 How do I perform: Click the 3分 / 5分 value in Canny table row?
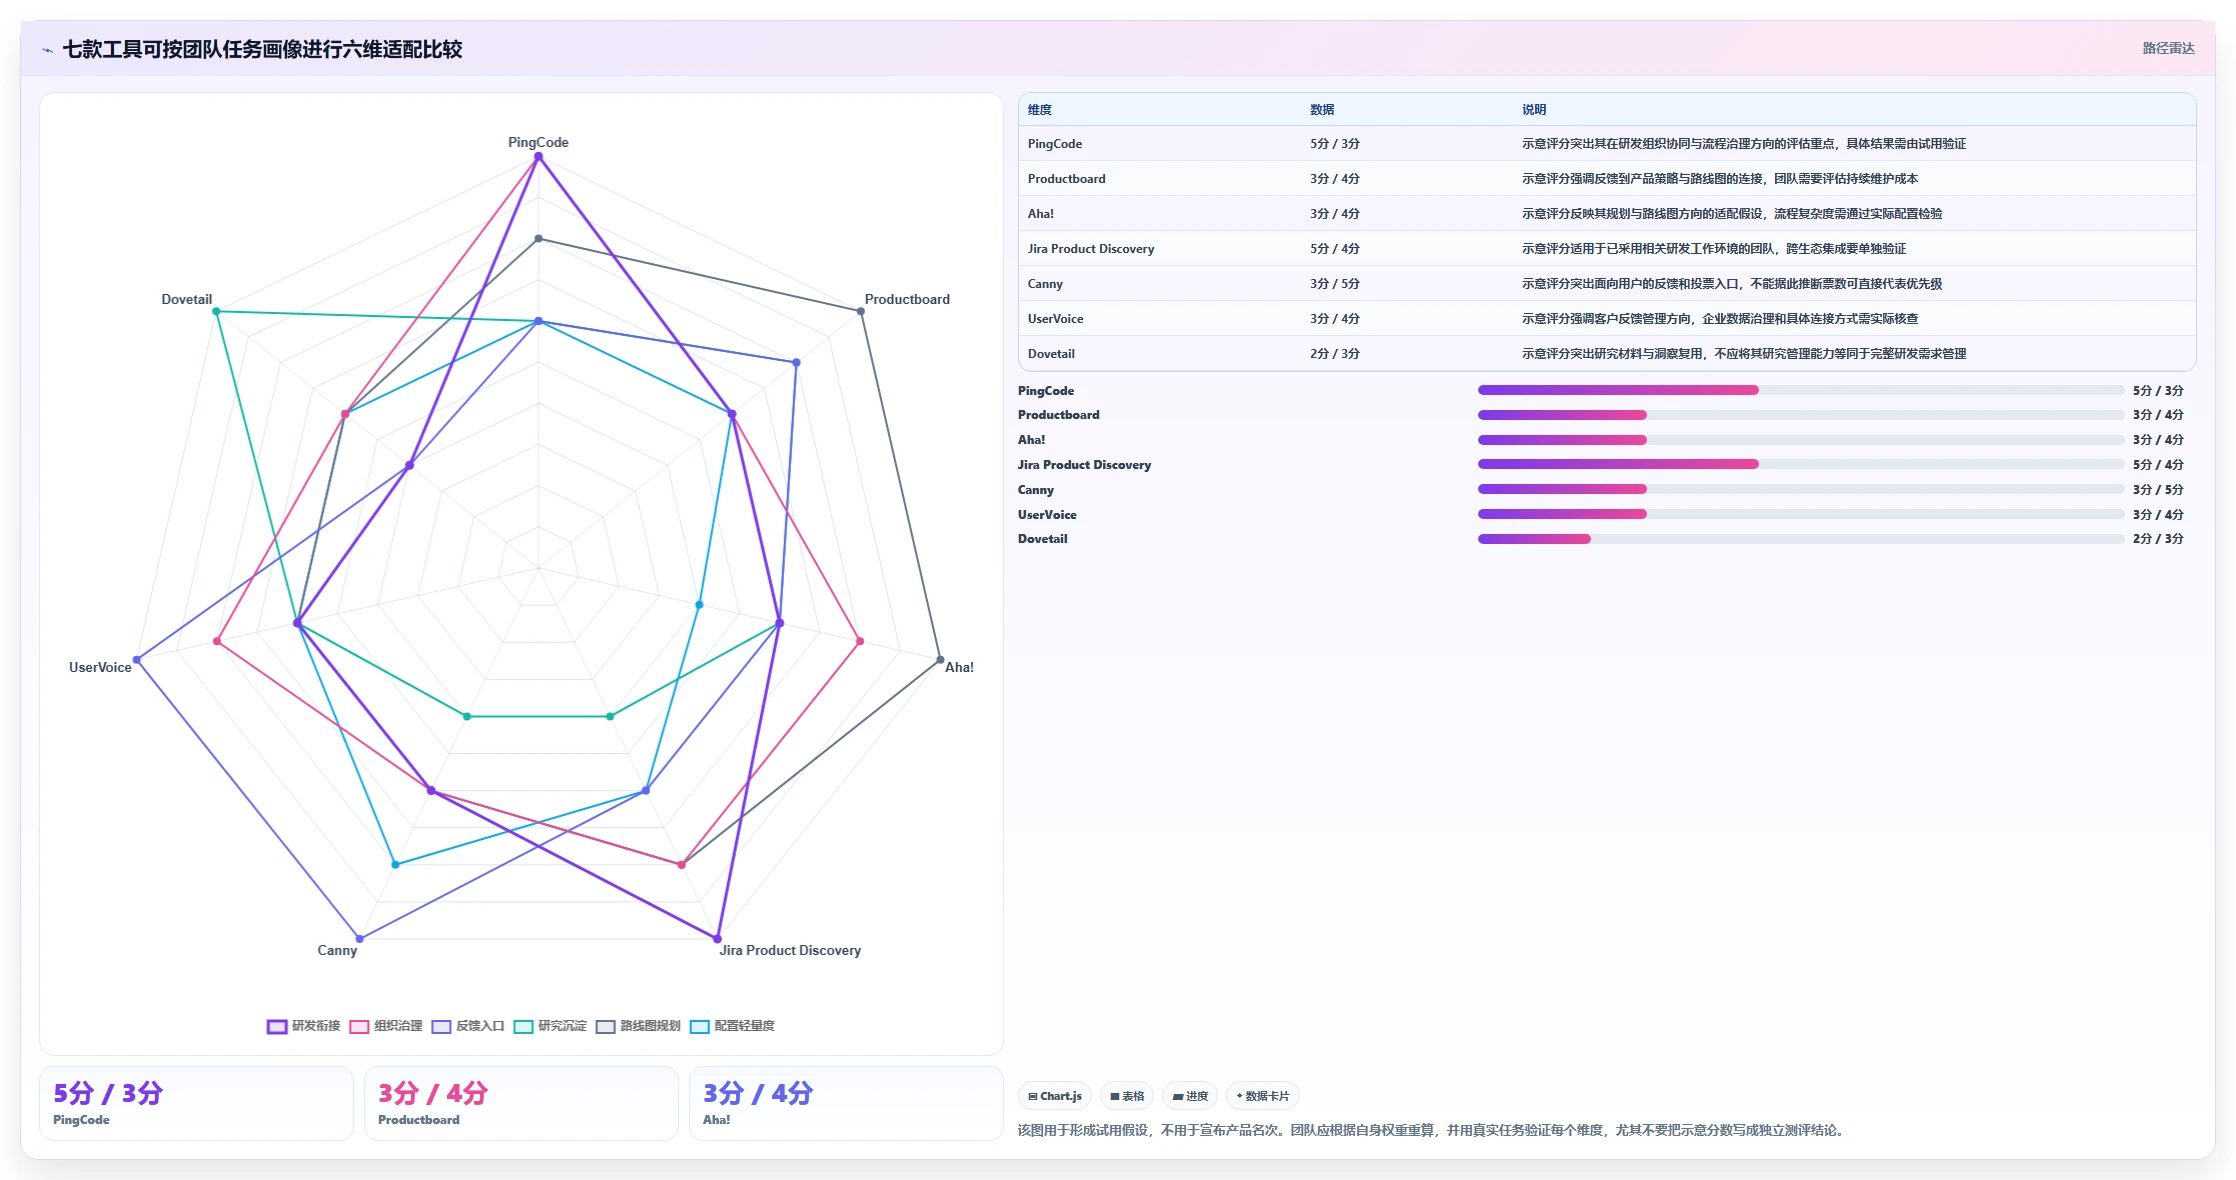pyautogui.click(x=1335, y=284)
